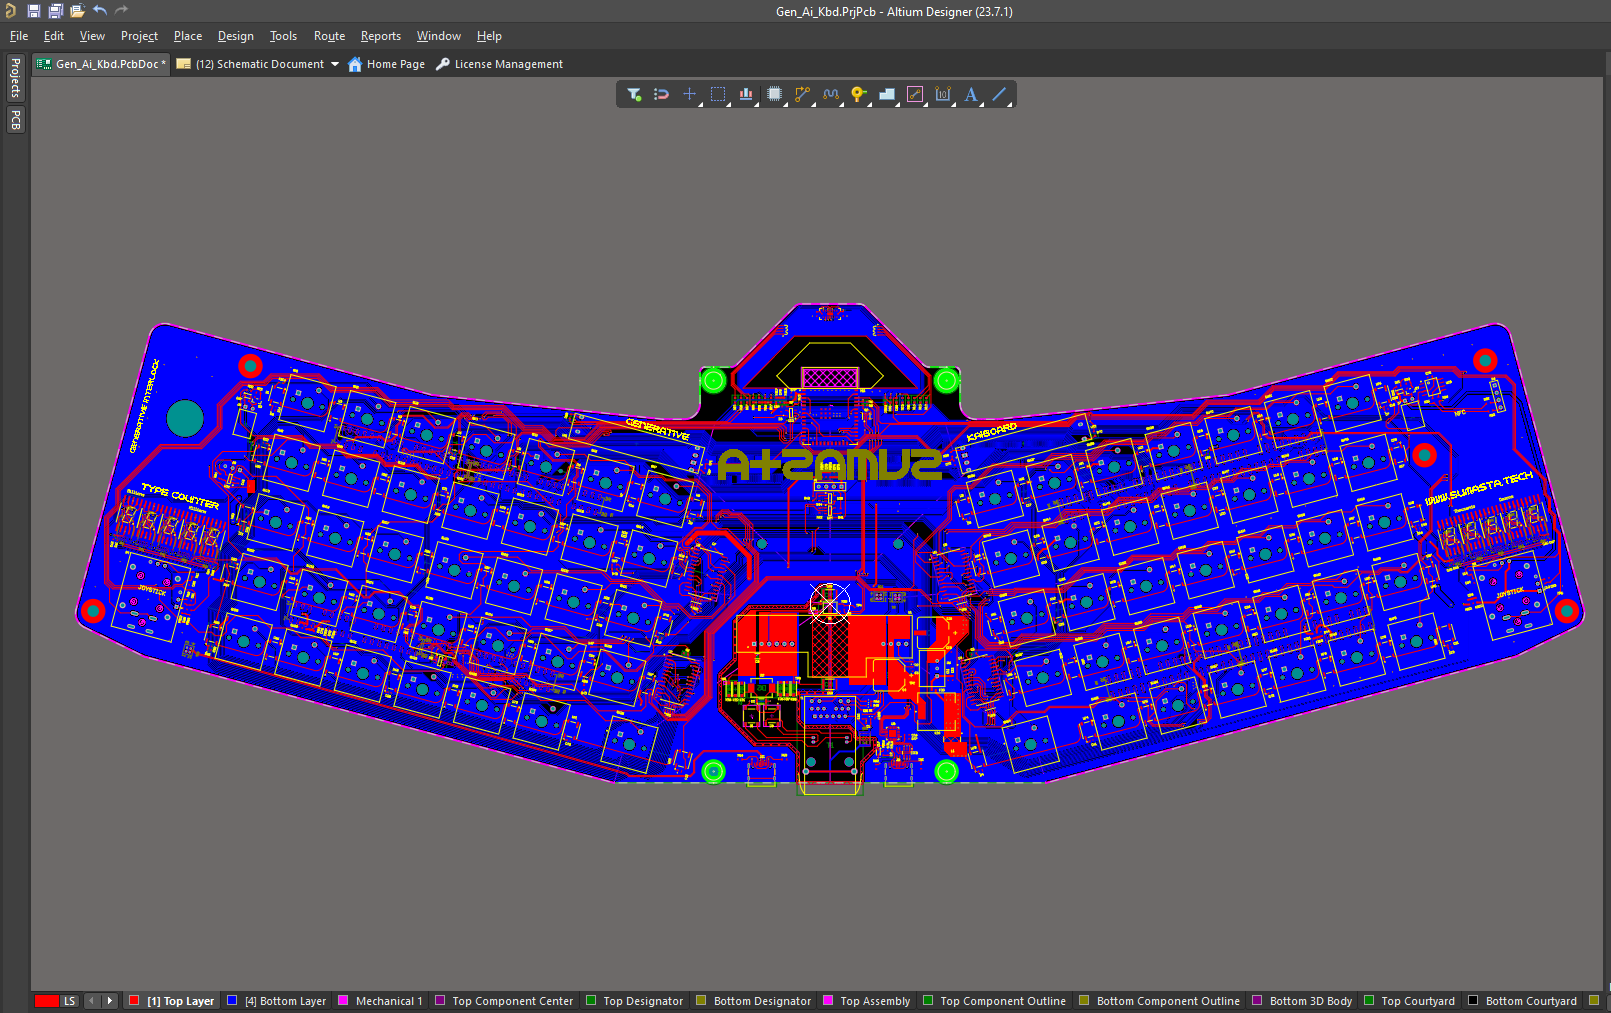The height and width of the screenshot is (1013, 1611).
Task: Toggle the Bottom Layer color box
Action: [232, 1000]
